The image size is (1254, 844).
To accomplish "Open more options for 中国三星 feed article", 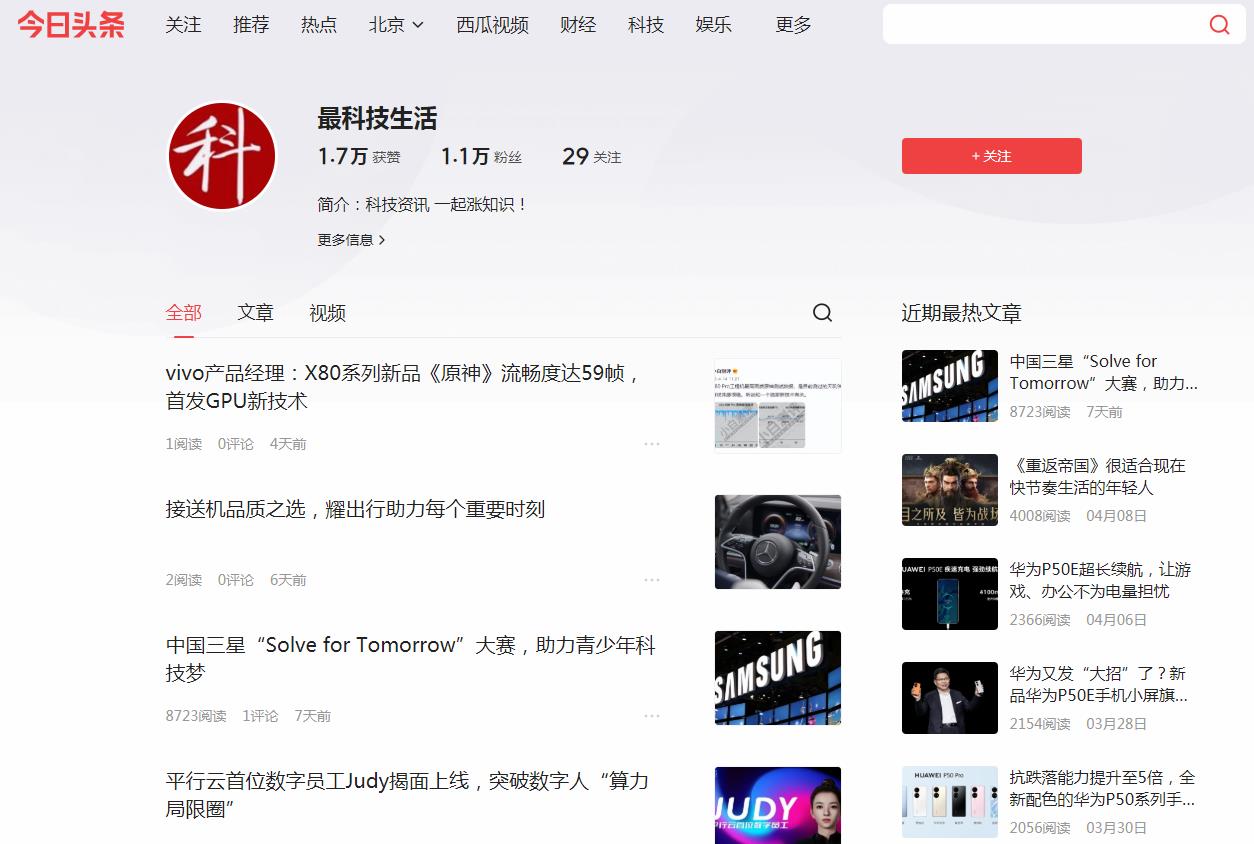I will (x=652, y=715).
